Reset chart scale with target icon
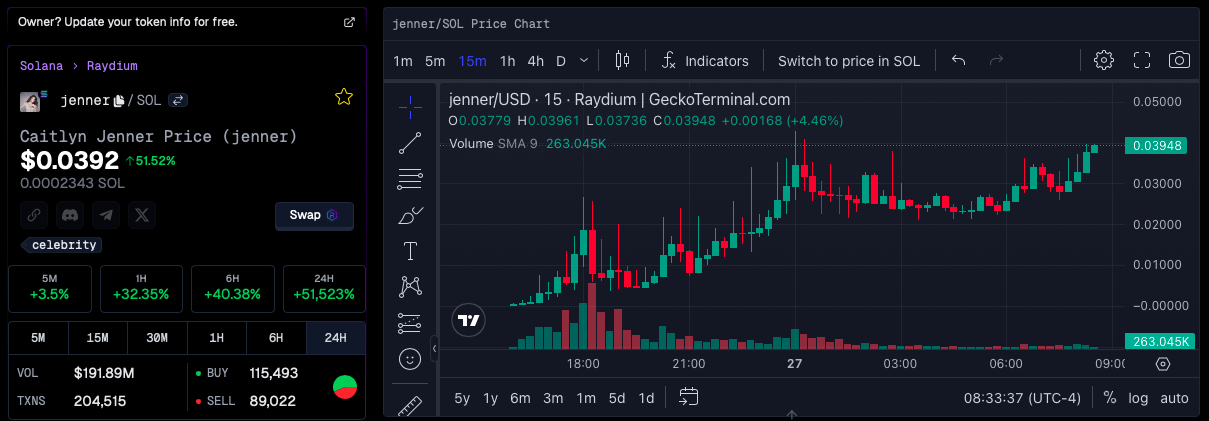This screenshot has width=1209, height=421. point(1162,364)
